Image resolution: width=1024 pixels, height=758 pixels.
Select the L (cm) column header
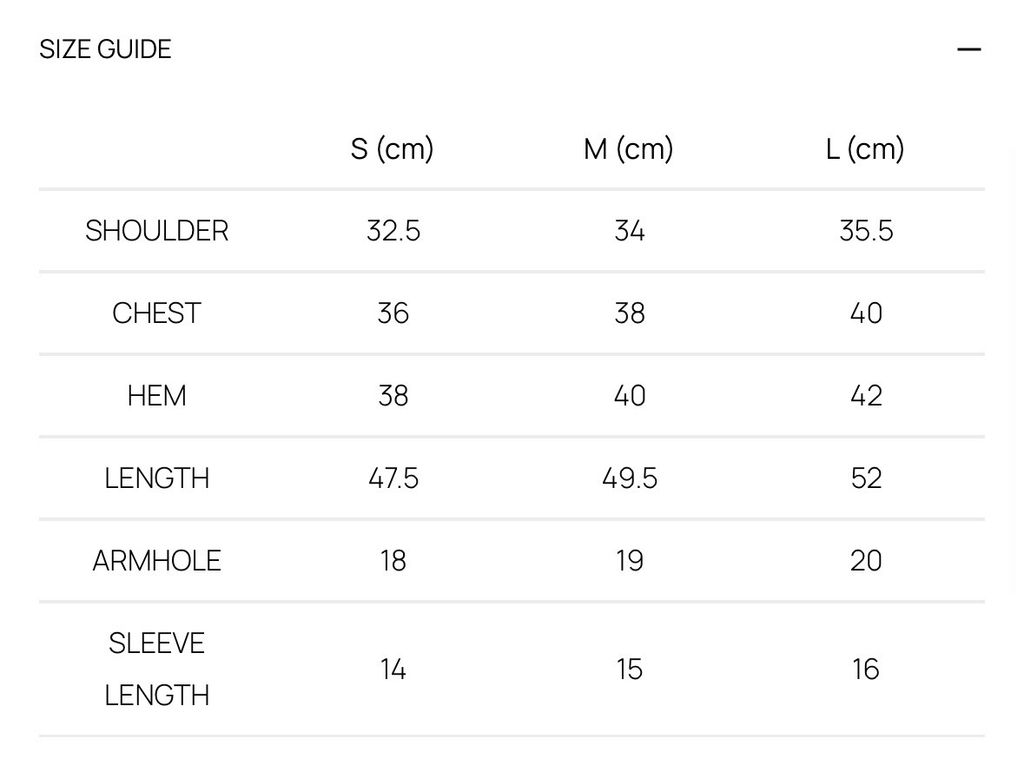(865, 149)
